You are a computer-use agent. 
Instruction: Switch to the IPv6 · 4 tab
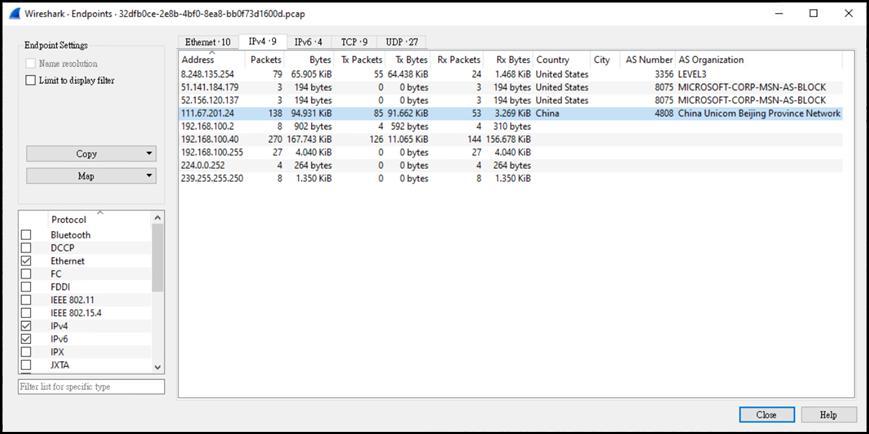pos(308,42)
